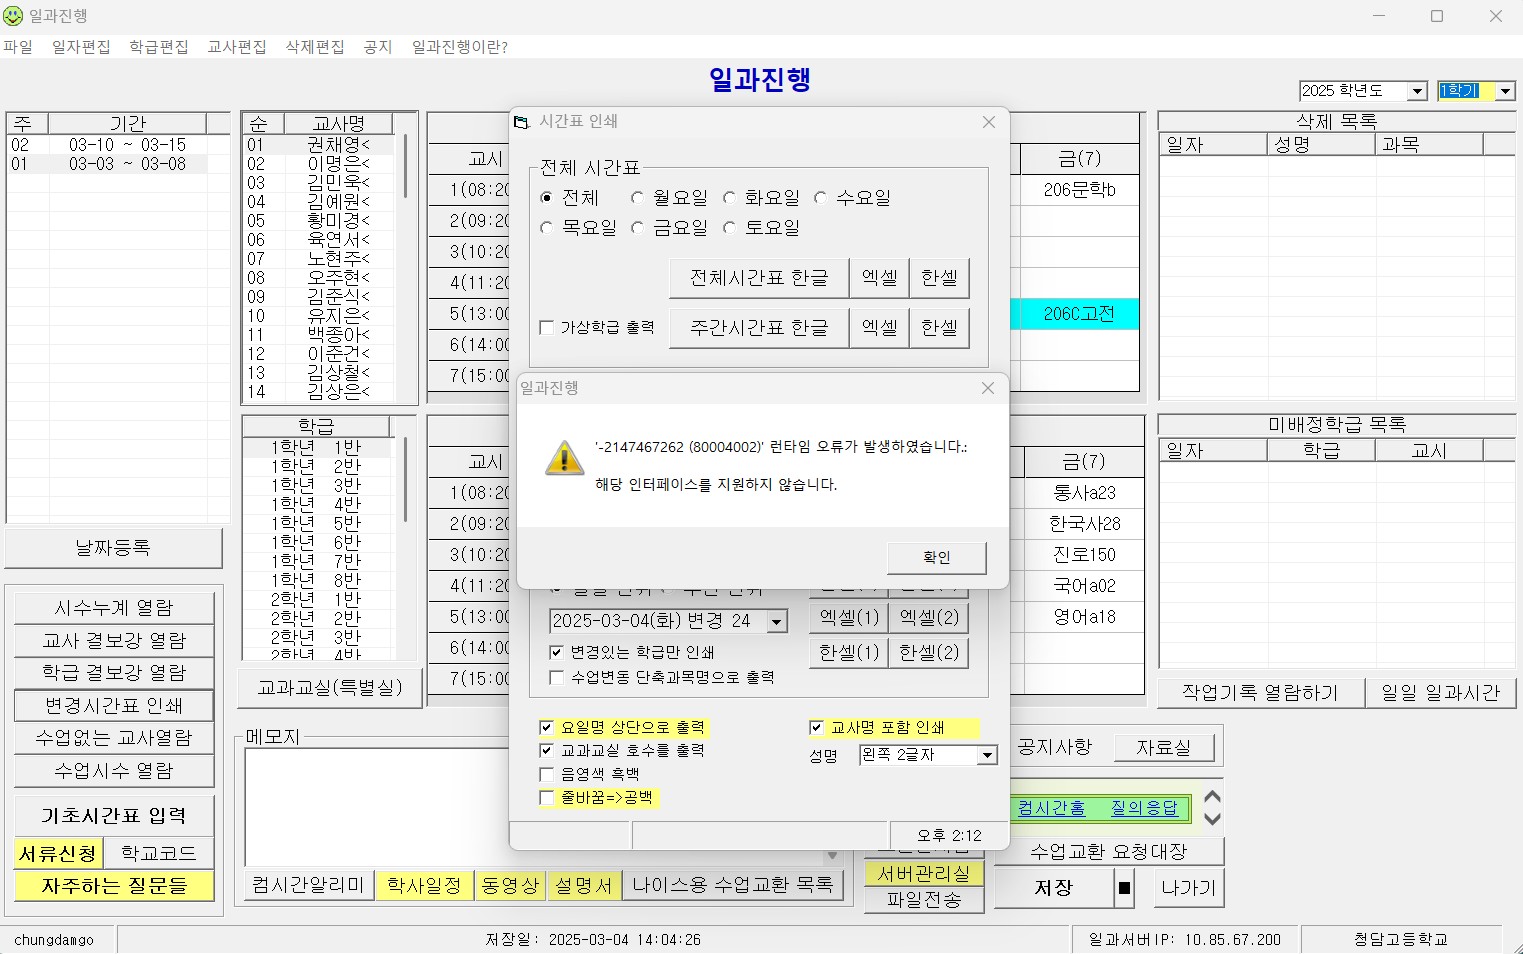This screenshot has width=1523, height=954.
Task: Click 기초시간표 입력 button
Action: [114, 816]
